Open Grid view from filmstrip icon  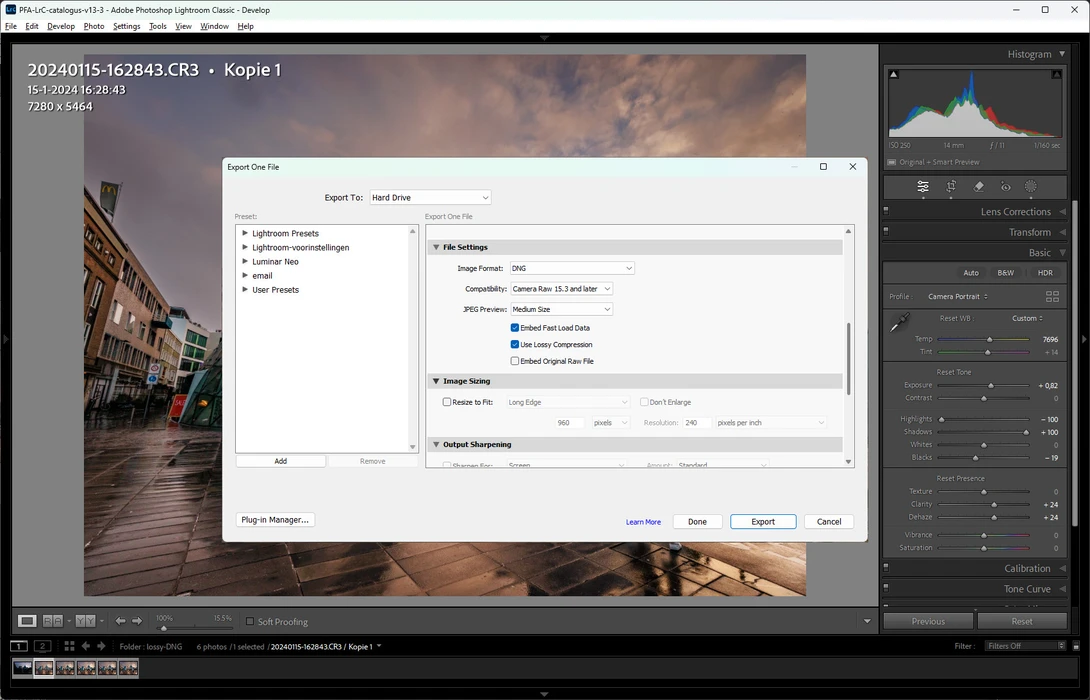click(70, 646)
